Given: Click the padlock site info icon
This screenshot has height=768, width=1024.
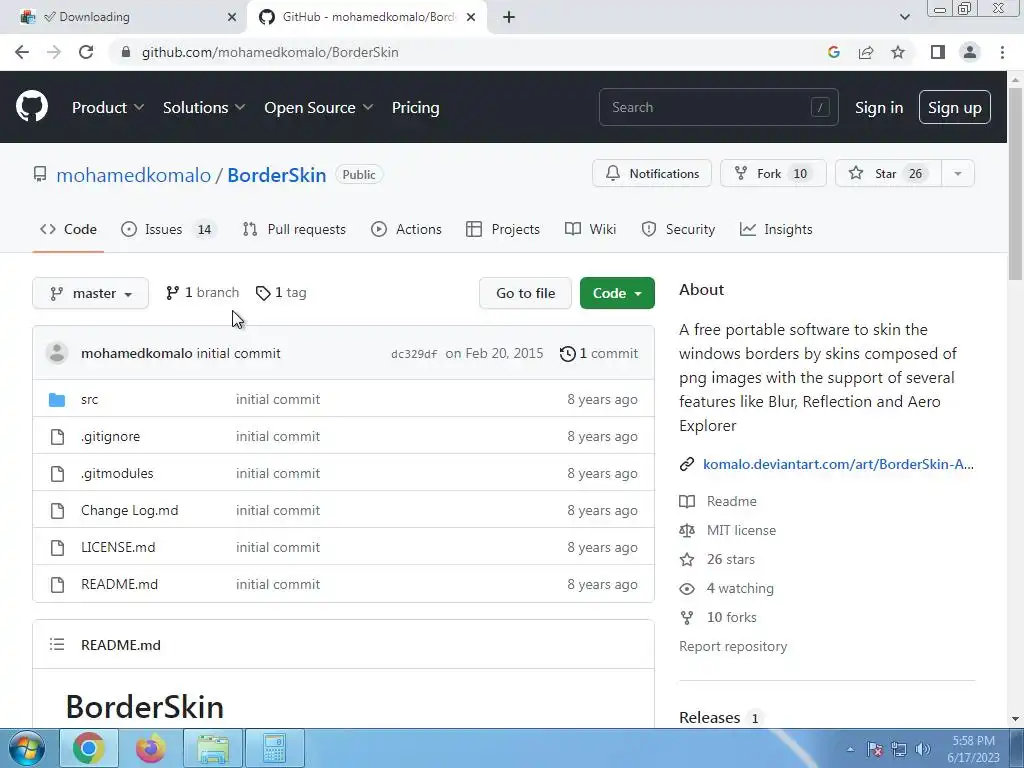Looking at the screenshot, I should click(126, 52).
